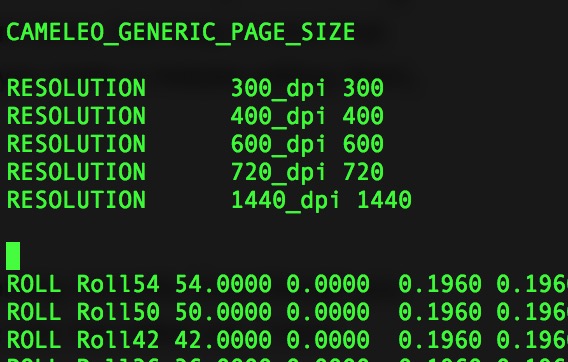Viewport: 568px width, 362px height.
Task: Click the Roll42 name
Action: pos(118,340)
